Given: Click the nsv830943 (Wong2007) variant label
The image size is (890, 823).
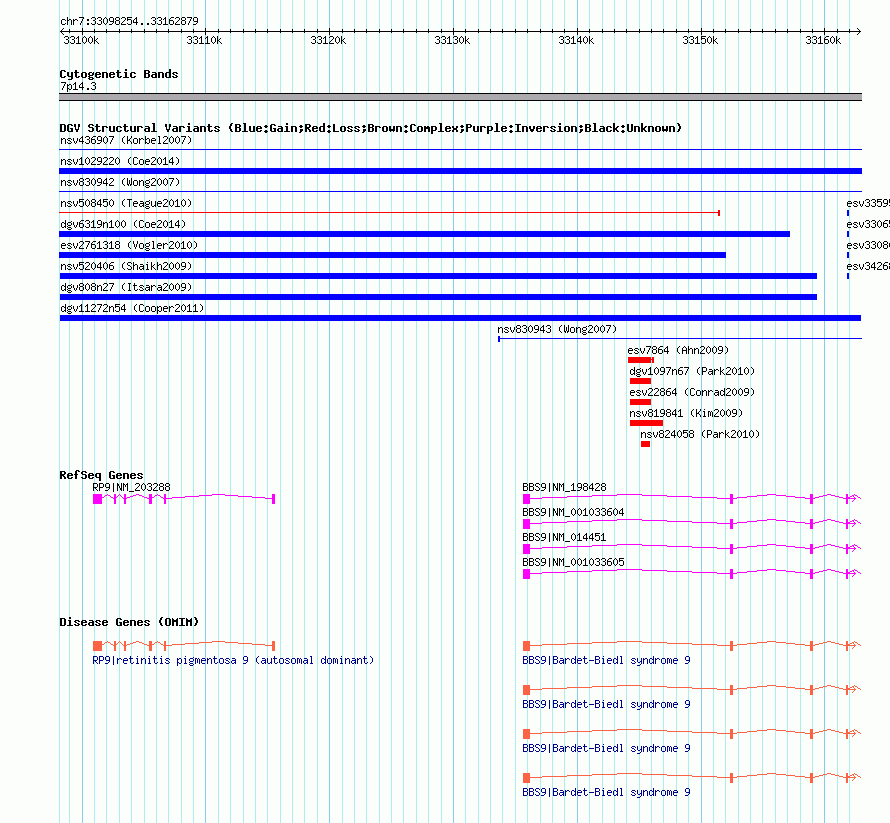Looking at the screenshot, I should (x=557, y=329).
